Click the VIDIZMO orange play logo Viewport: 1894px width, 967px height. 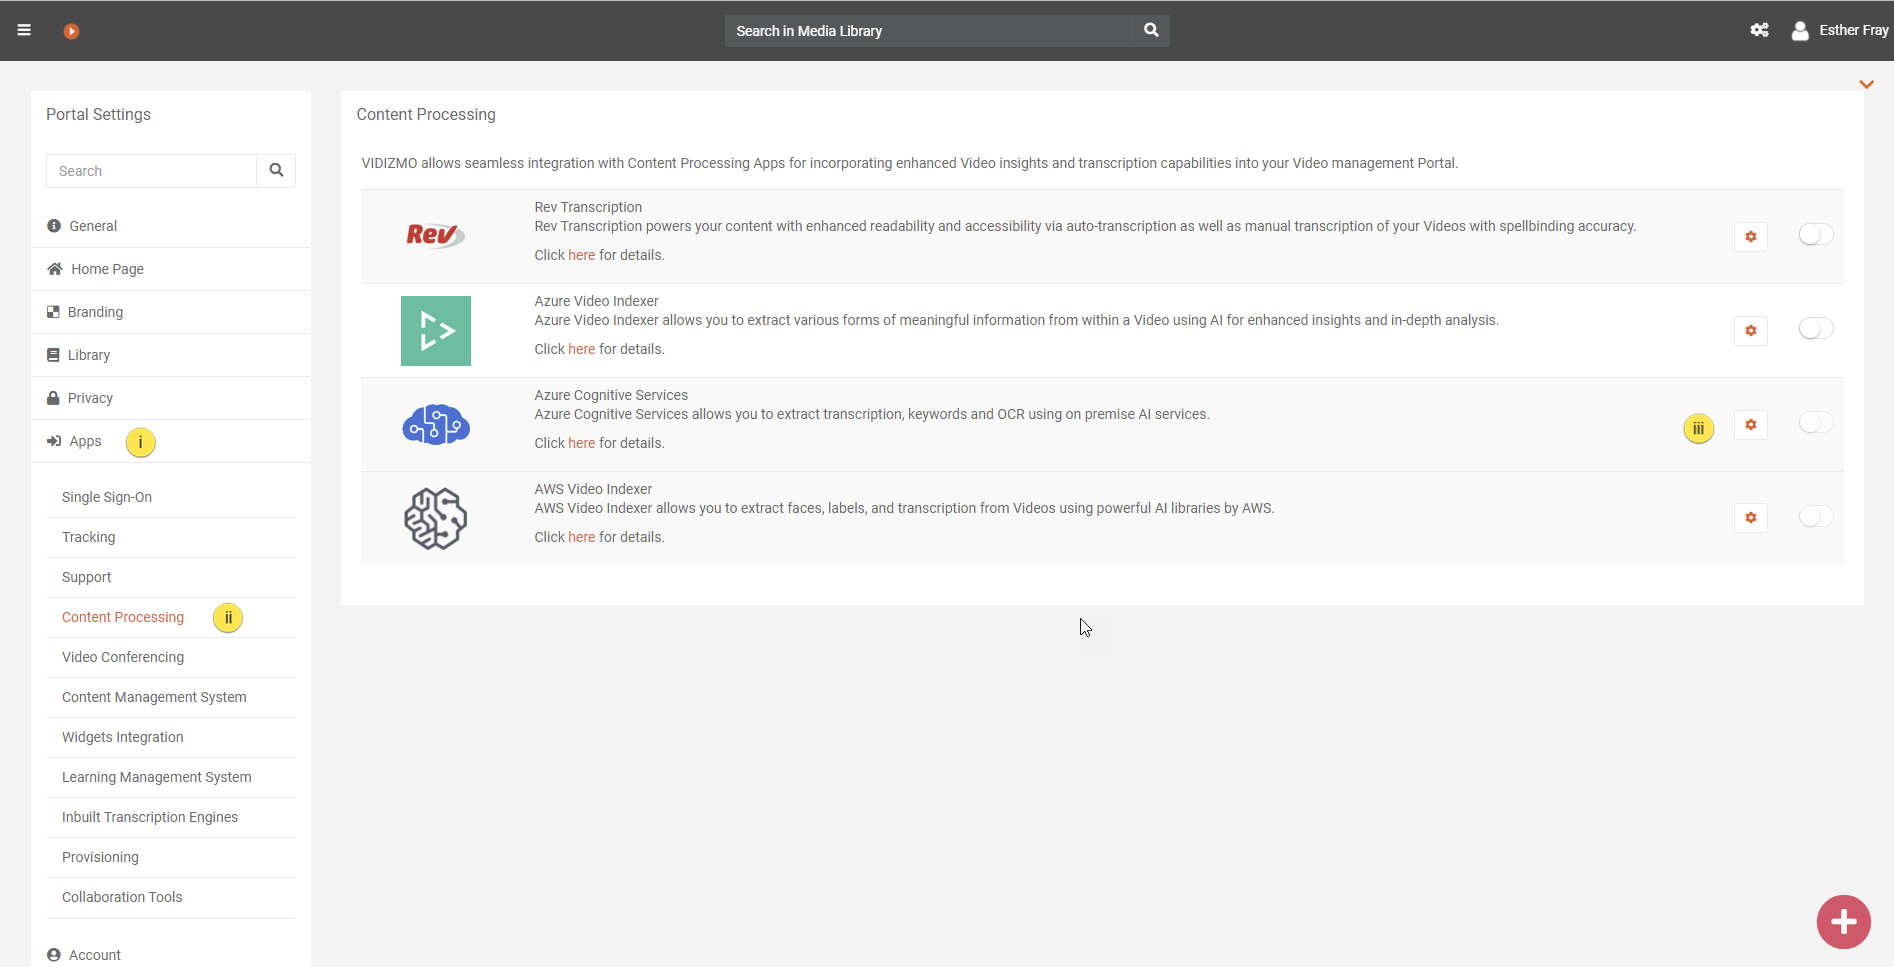pos(71,31)
